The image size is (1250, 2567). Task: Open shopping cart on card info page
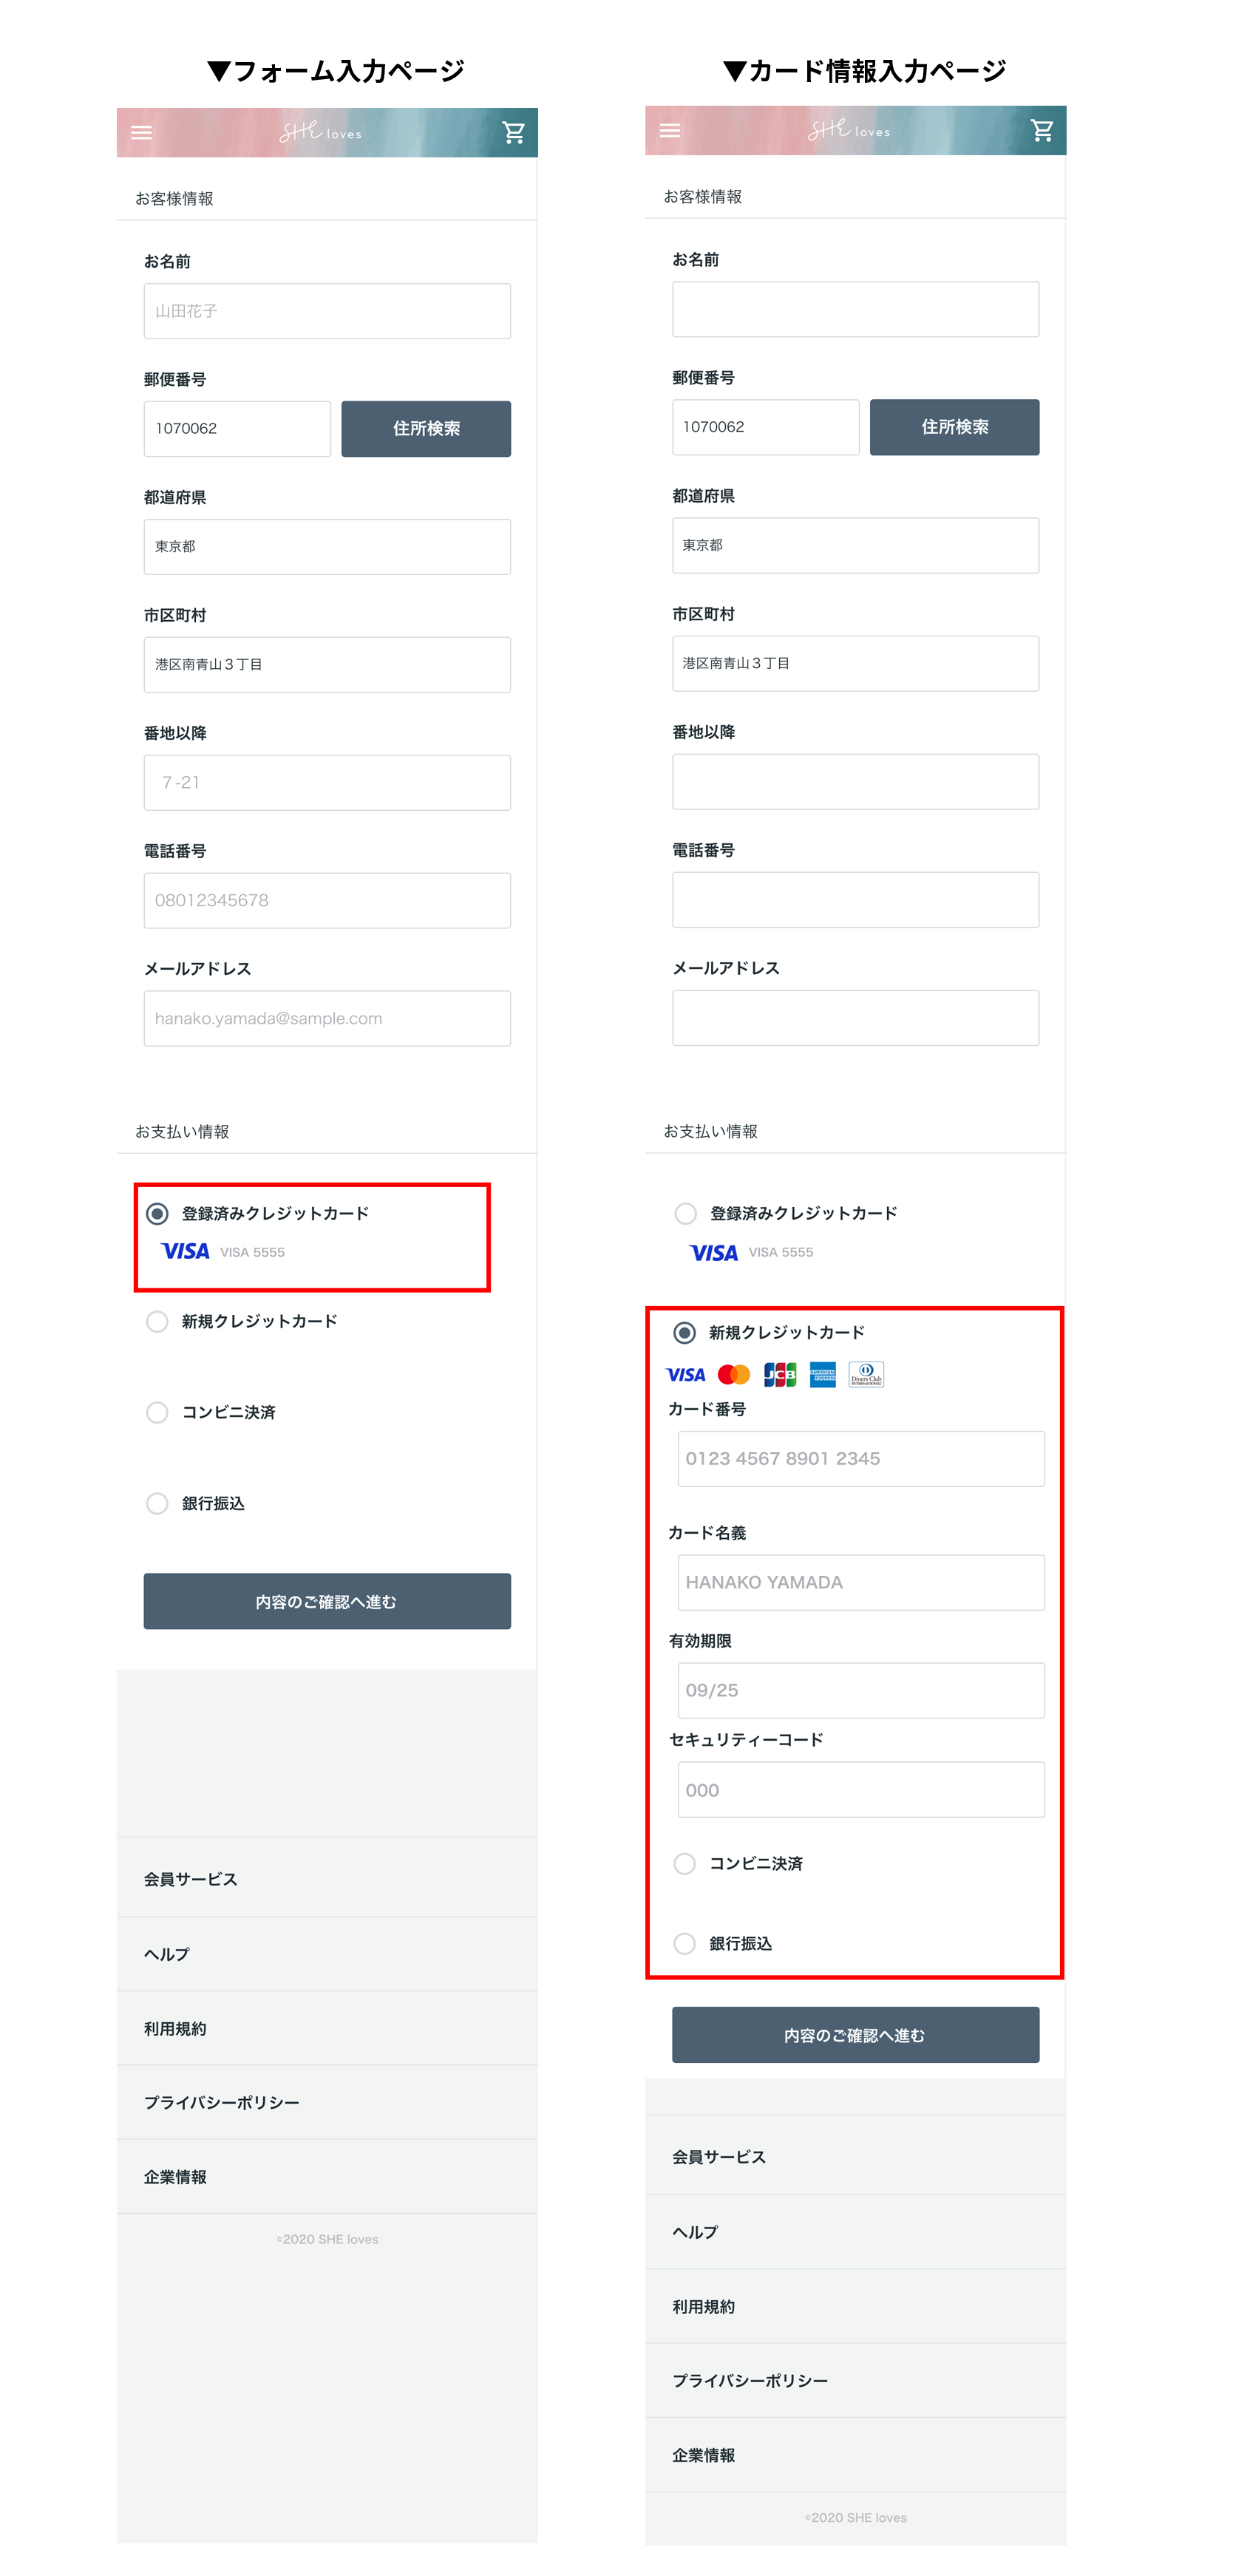1041,131
